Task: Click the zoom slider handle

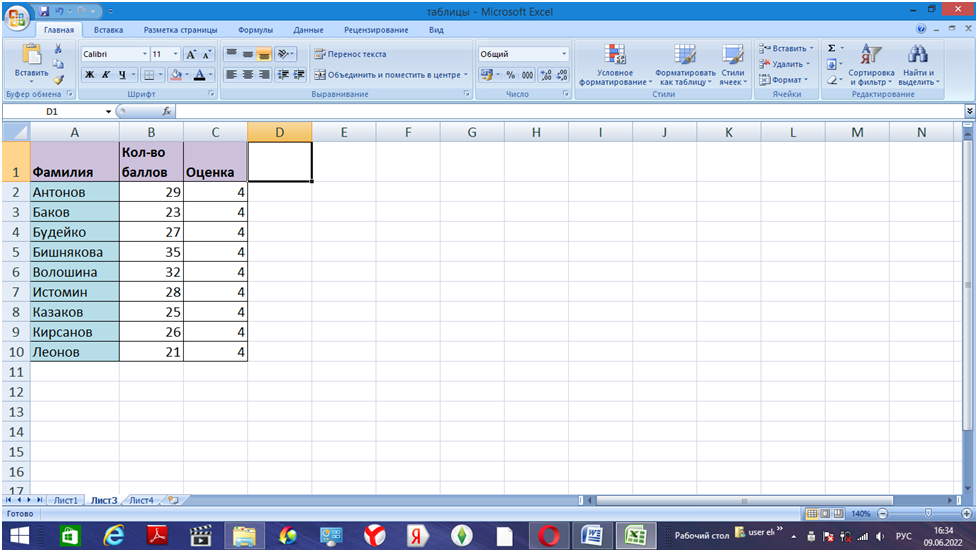Action: (928, 513)
